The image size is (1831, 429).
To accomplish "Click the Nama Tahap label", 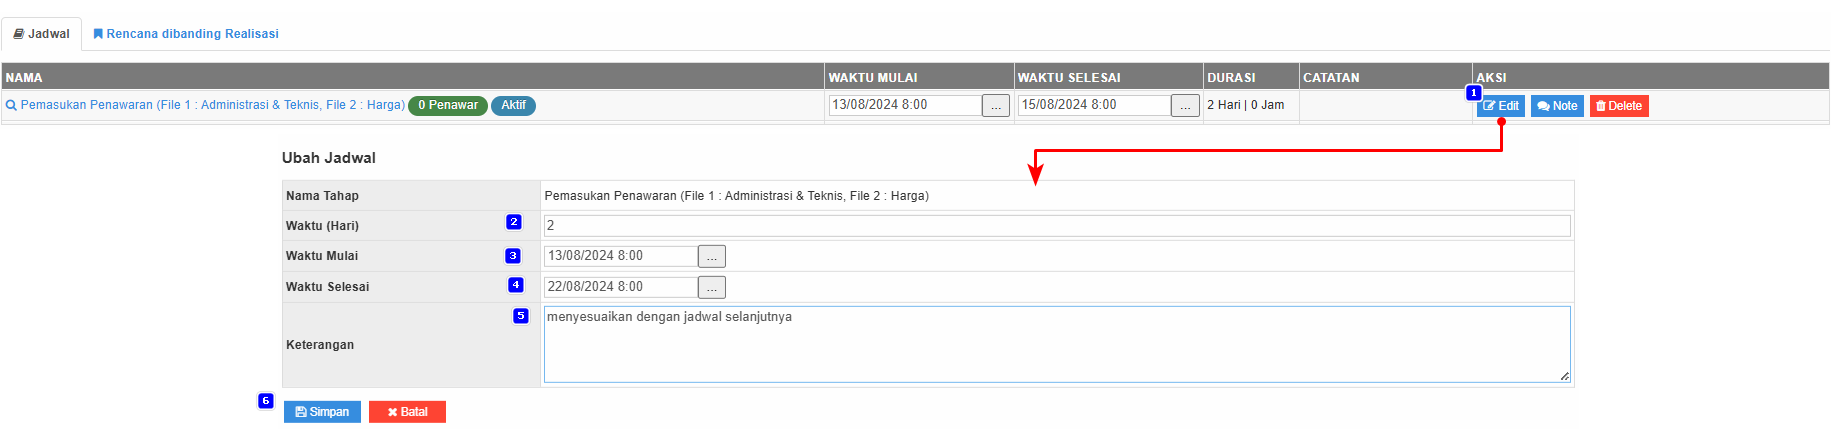I will point(322,196).
